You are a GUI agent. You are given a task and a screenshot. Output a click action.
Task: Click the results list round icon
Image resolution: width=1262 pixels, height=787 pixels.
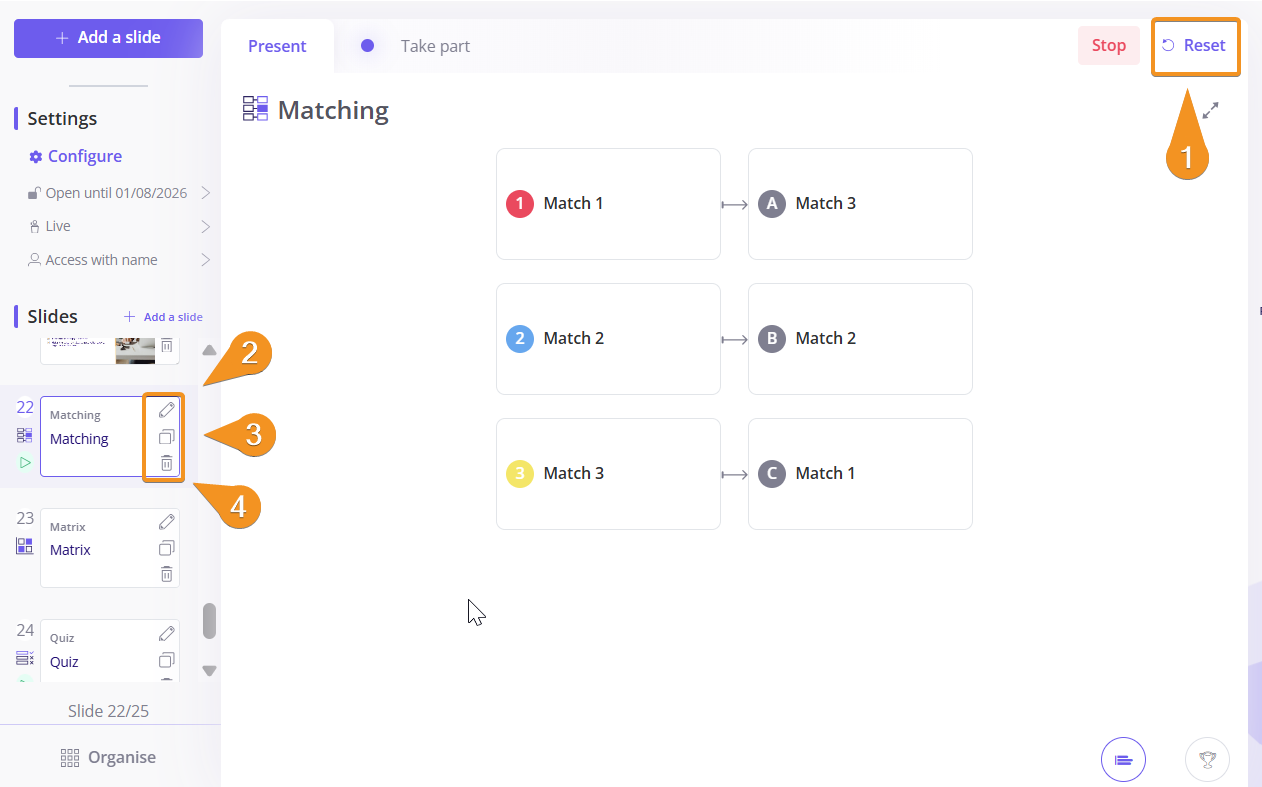coord(1123,760)
